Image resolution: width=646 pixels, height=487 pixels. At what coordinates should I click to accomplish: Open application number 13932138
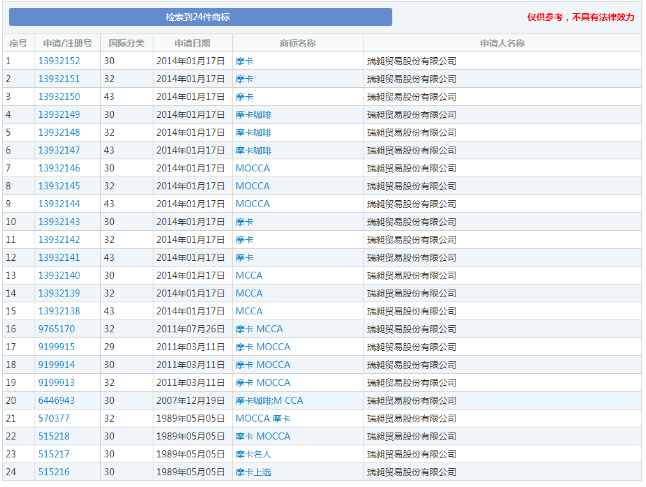tap(59, 311)
